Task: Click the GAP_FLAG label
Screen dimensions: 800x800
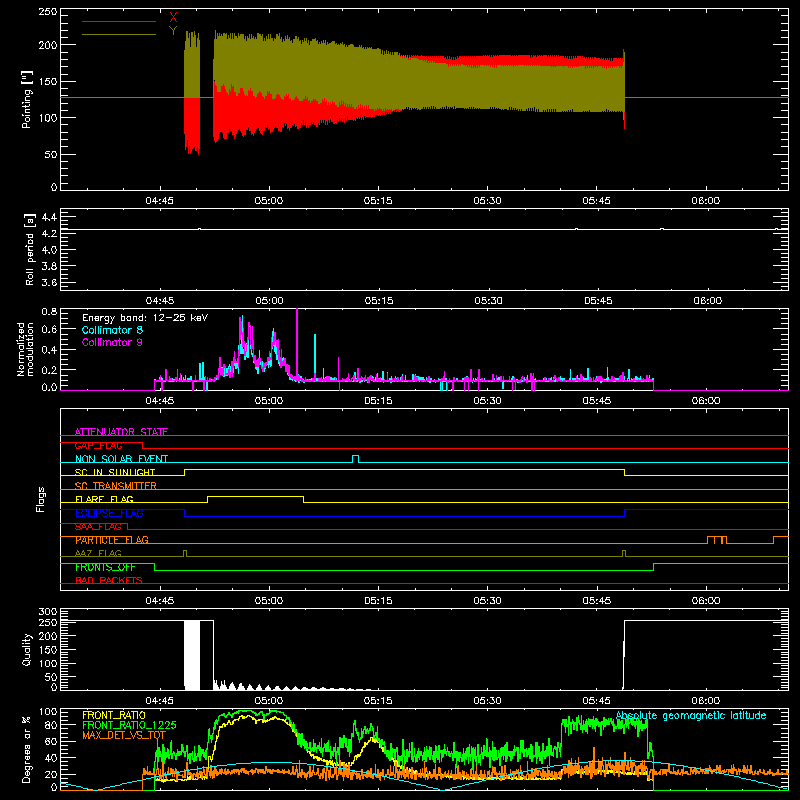Action: pos(98,445)
